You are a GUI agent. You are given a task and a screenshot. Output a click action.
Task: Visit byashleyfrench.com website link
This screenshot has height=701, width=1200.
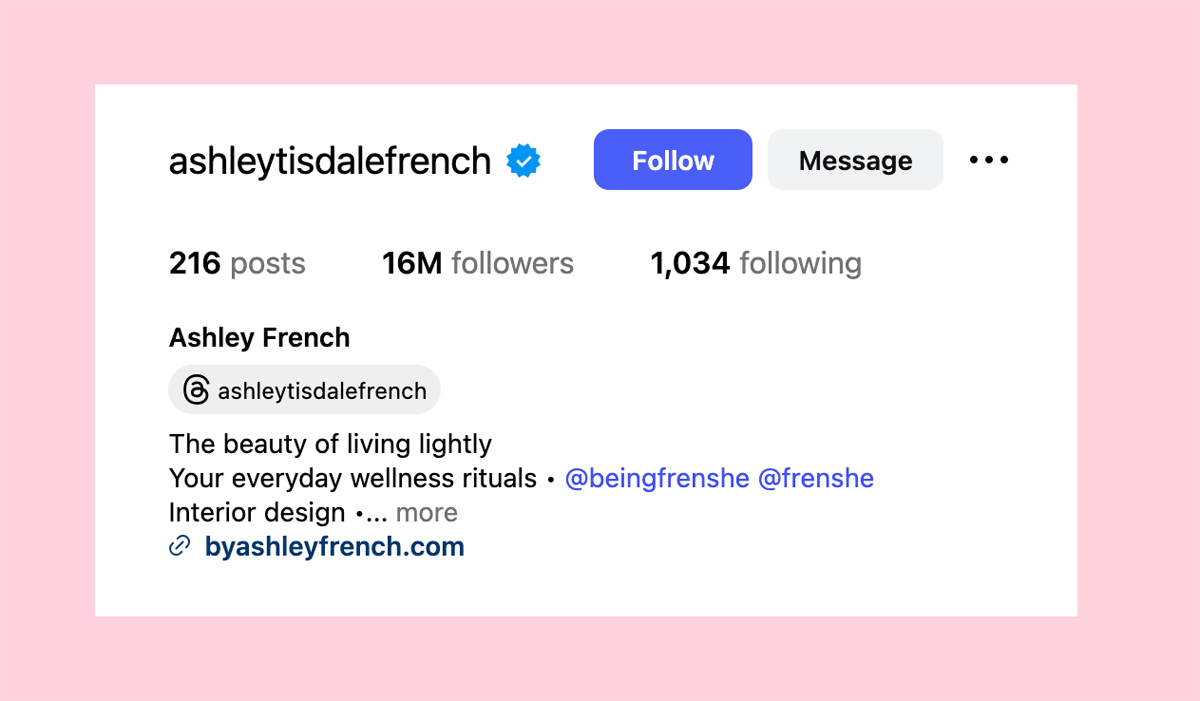coord(334,546)
